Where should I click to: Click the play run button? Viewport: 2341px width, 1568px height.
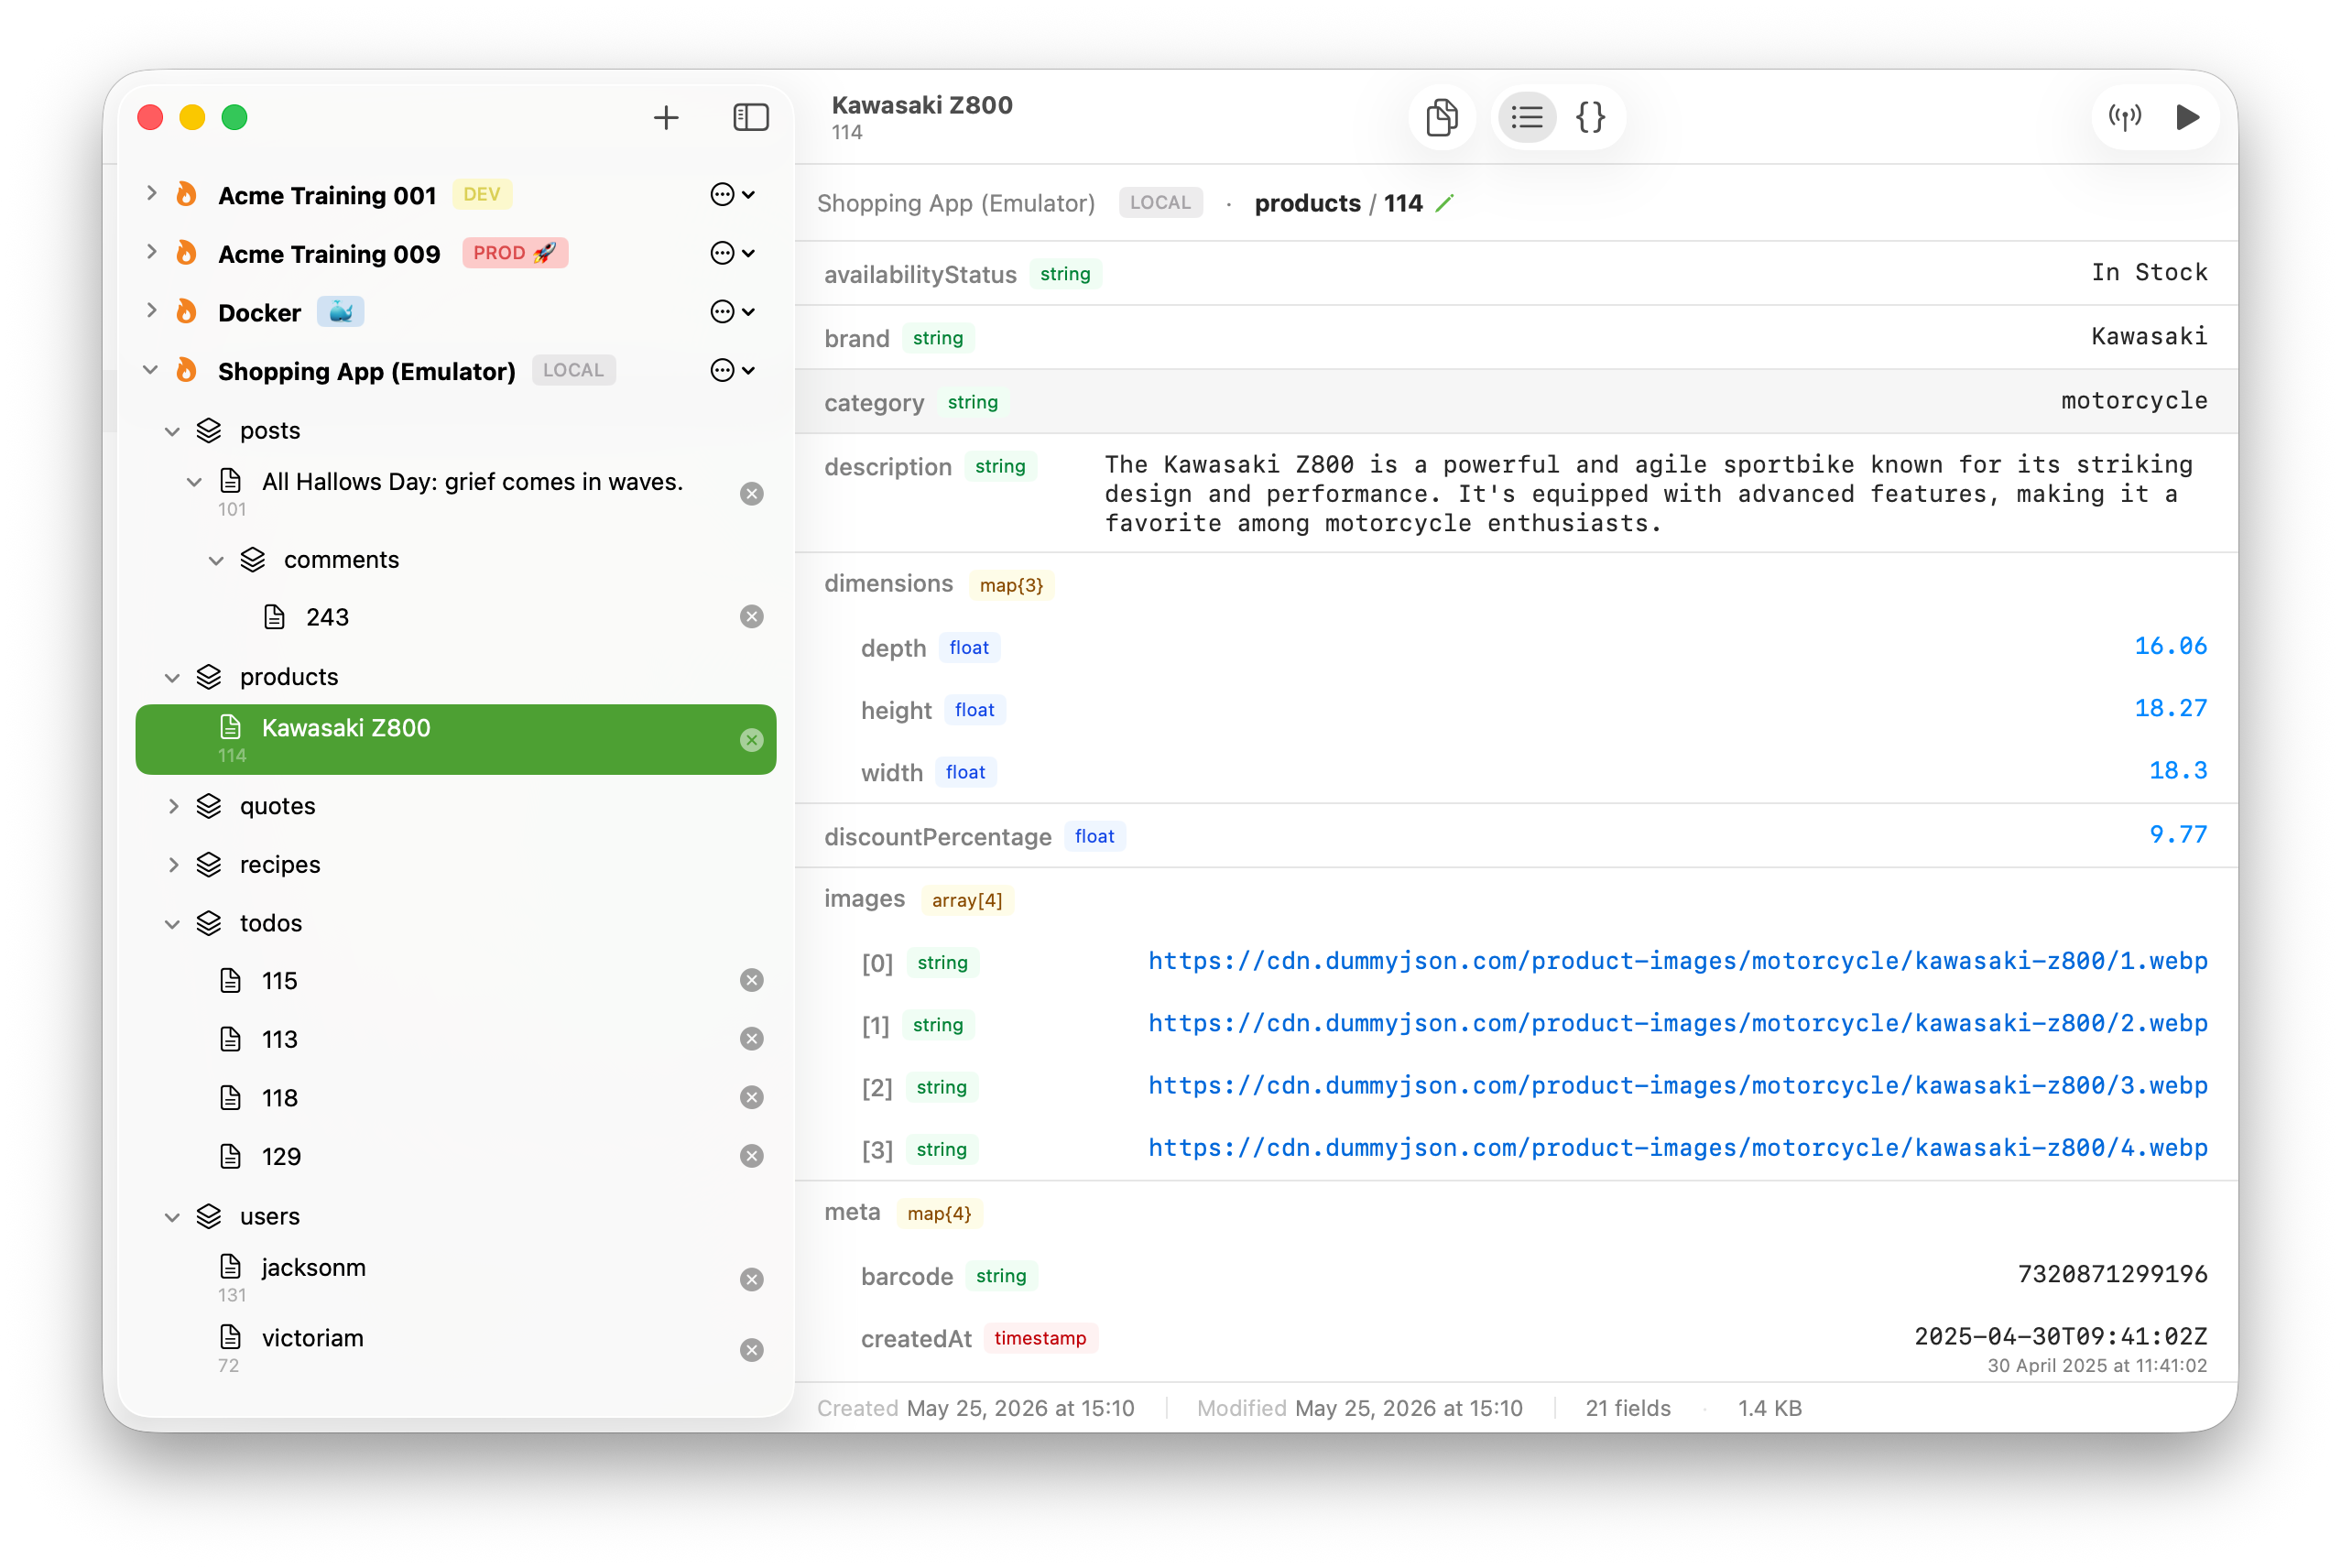pos(2187,118)
